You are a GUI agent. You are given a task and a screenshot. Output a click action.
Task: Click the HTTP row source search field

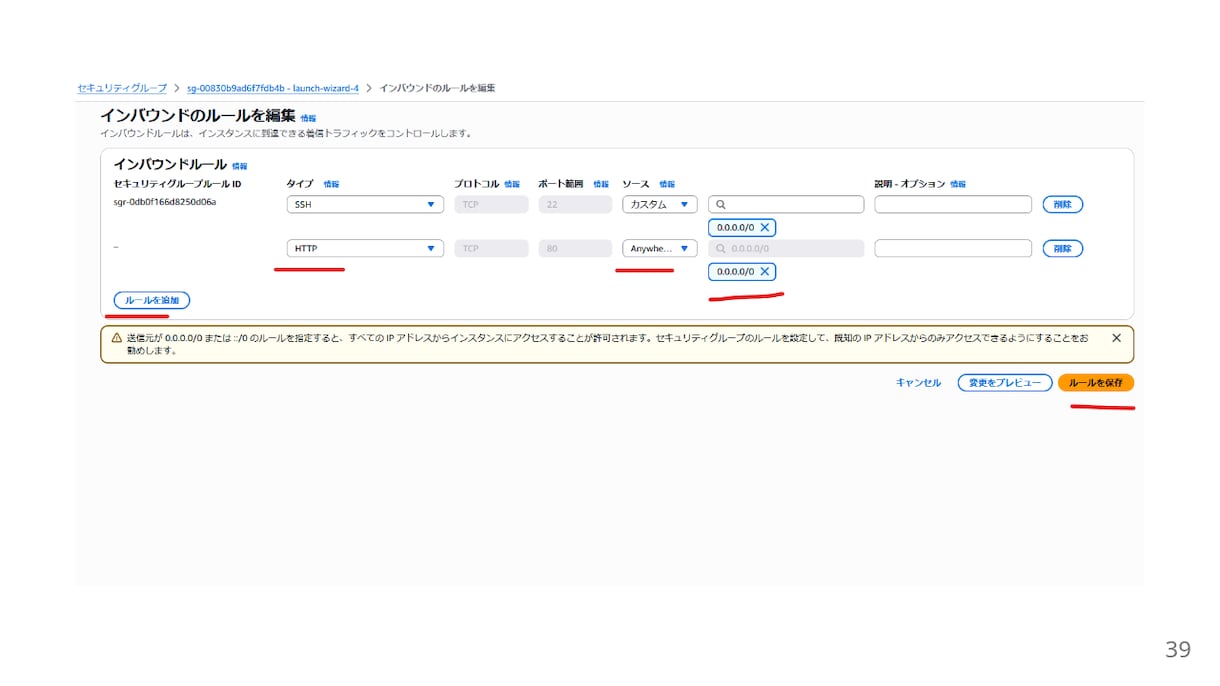point(786,248)
